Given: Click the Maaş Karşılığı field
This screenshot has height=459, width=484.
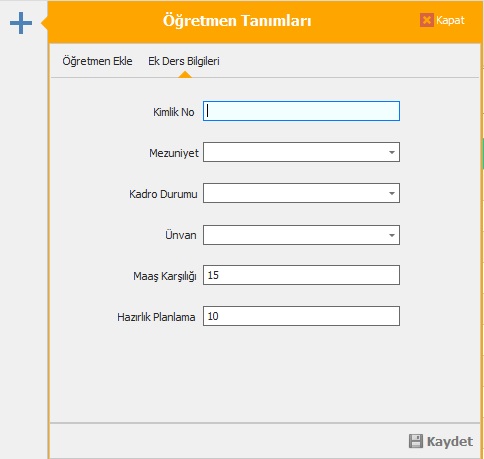Looking at the screenshot, I should pos(301,275).
